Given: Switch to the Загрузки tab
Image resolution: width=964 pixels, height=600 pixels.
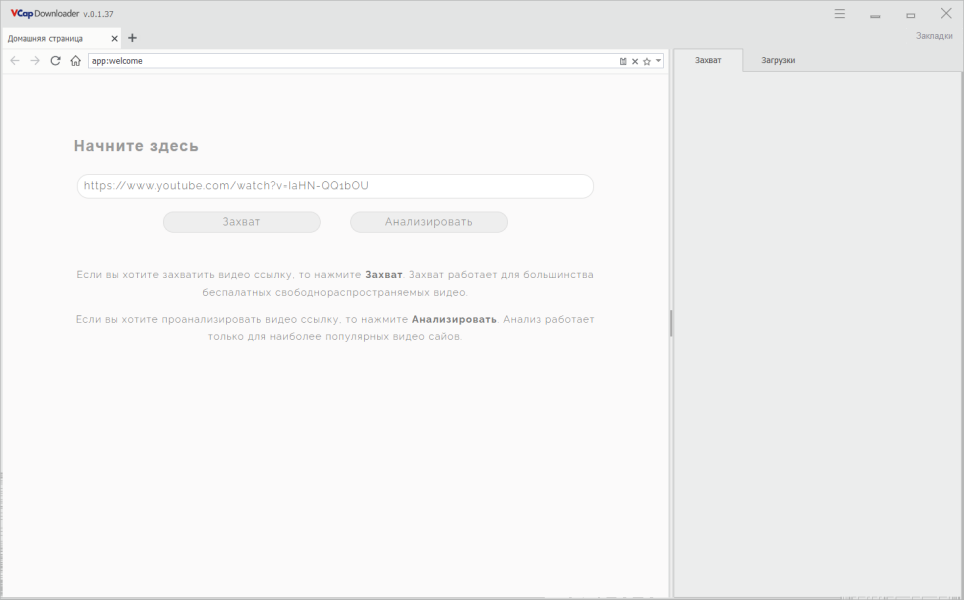Looking at the screenshot, I should tap(778, 60).
